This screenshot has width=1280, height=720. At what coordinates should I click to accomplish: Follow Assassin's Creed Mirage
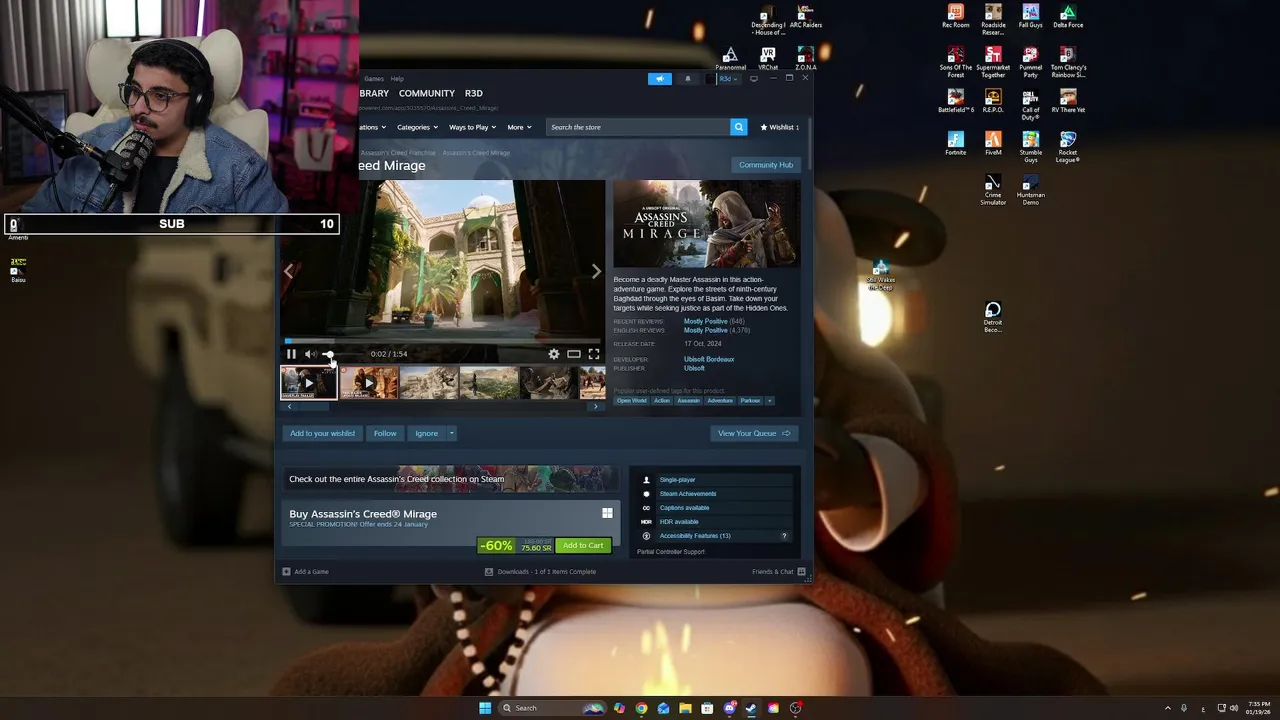(385, 433)
